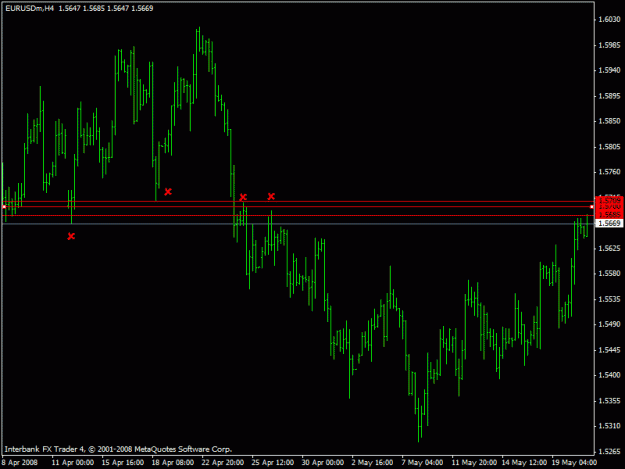Click the 1.5805 price axis label

coord(609,147)
